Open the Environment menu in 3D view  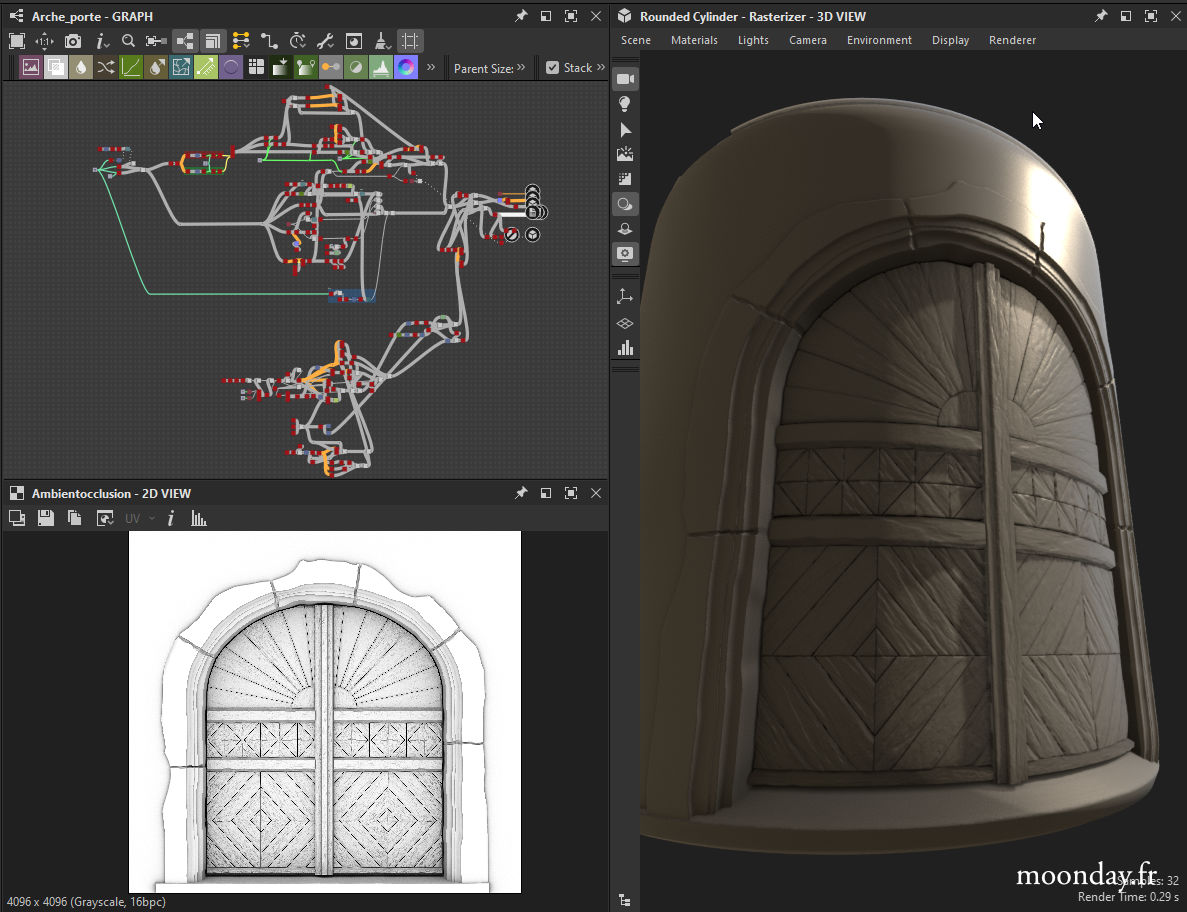pos(879,40)
